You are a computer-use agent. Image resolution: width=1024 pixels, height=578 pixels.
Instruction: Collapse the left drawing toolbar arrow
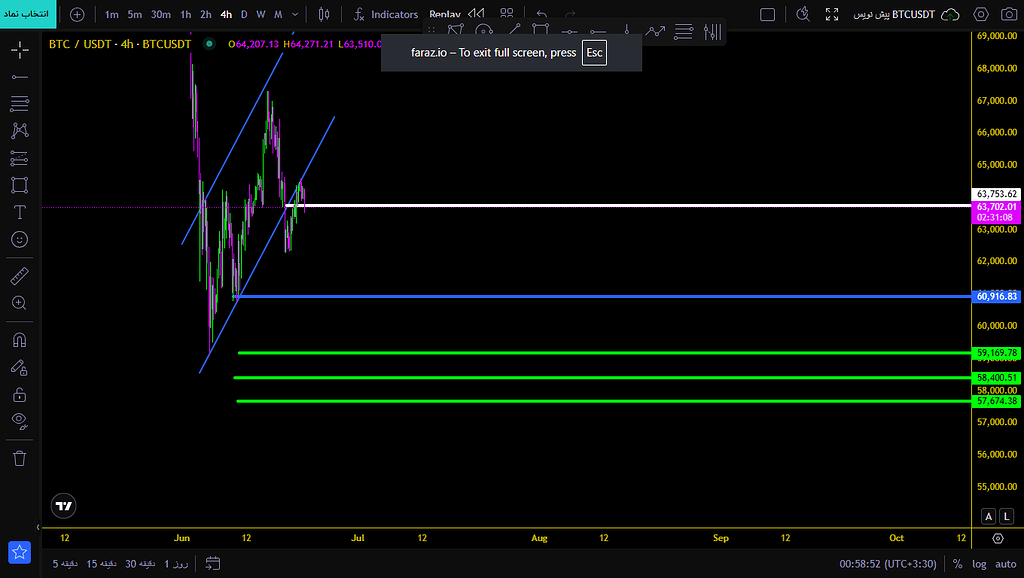pos(38,527)
